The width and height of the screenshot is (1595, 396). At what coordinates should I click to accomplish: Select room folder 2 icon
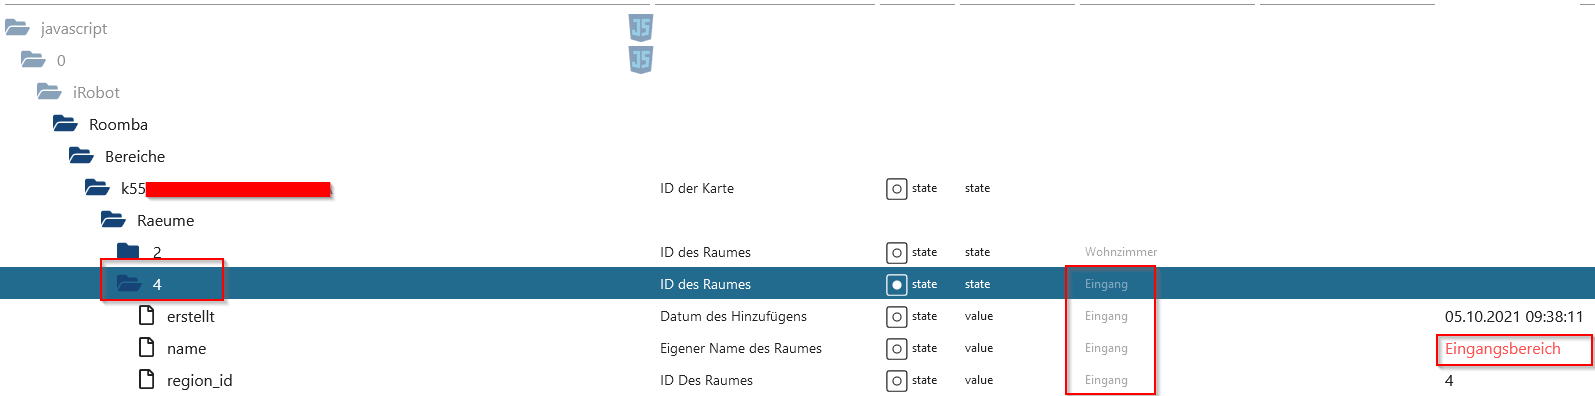[128, 251]
